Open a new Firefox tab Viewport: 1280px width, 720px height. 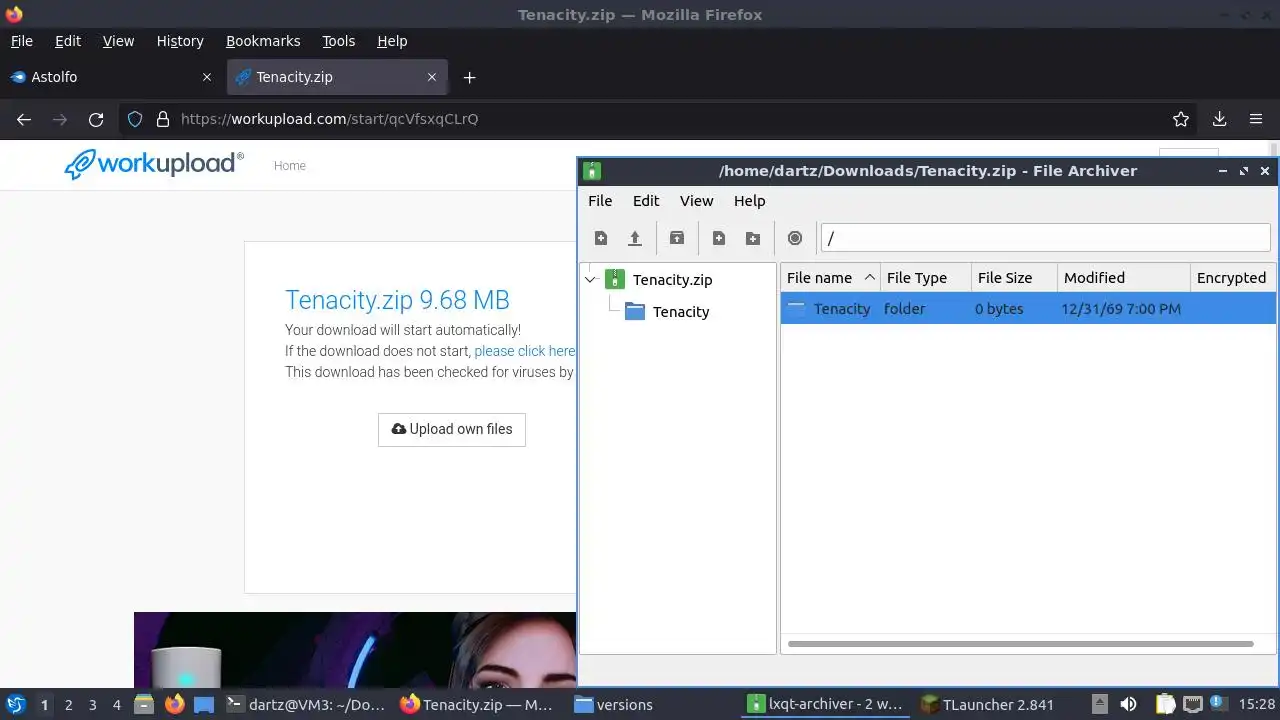469,77
